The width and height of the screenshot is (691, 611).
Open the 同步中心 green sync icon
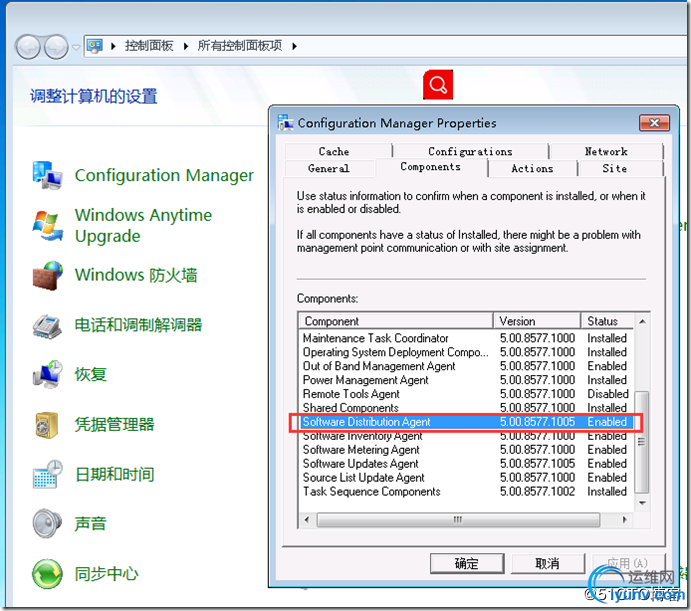point(47,574)
